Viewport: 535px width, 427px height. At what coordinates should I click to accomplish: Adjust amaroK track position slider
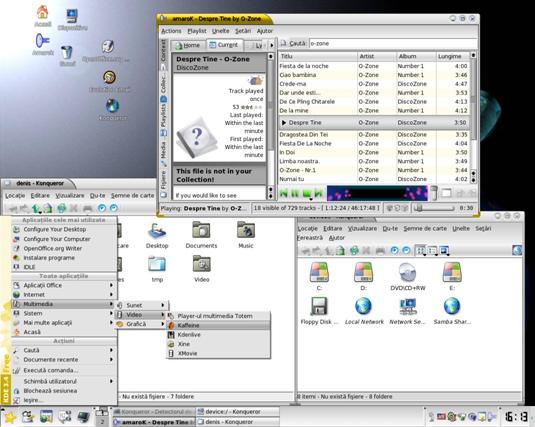click(x=434, y=208)
